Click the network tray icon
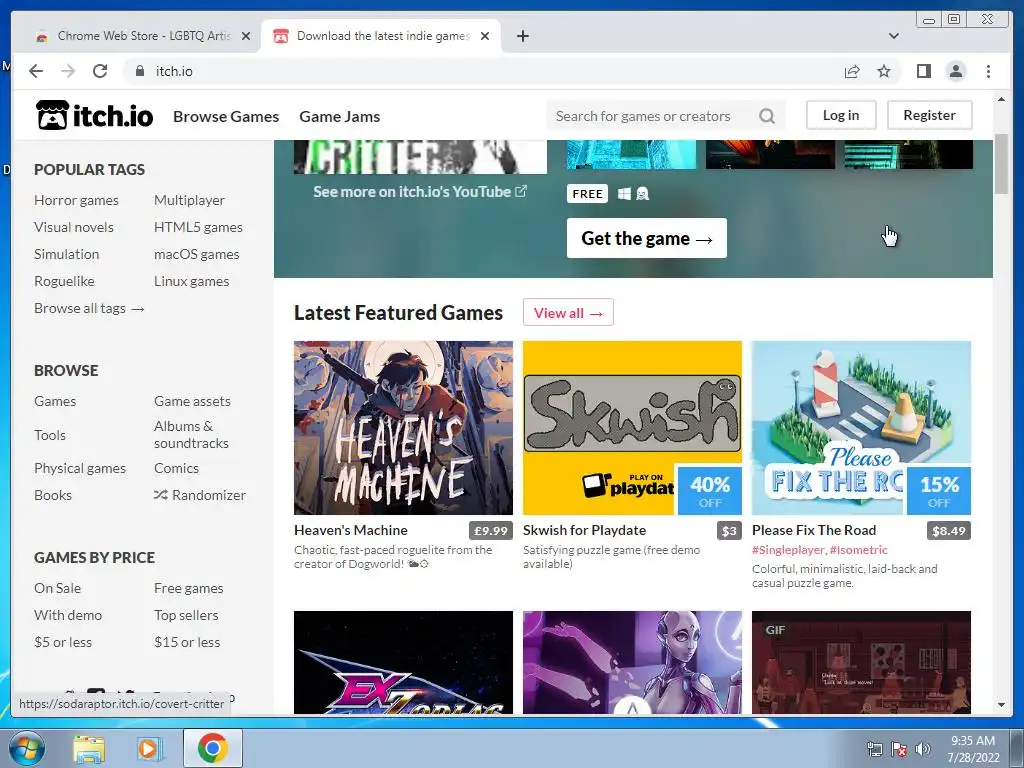1024x768 pixels. (x=874, y=749)
